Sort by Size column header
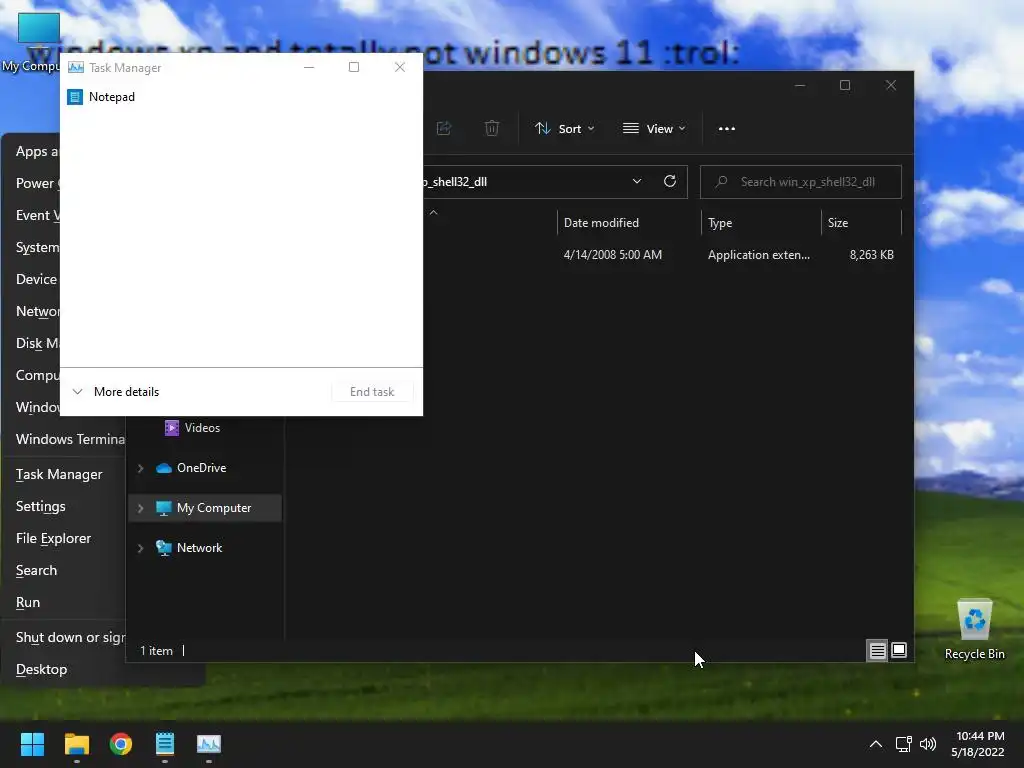 tap(861, 223)
